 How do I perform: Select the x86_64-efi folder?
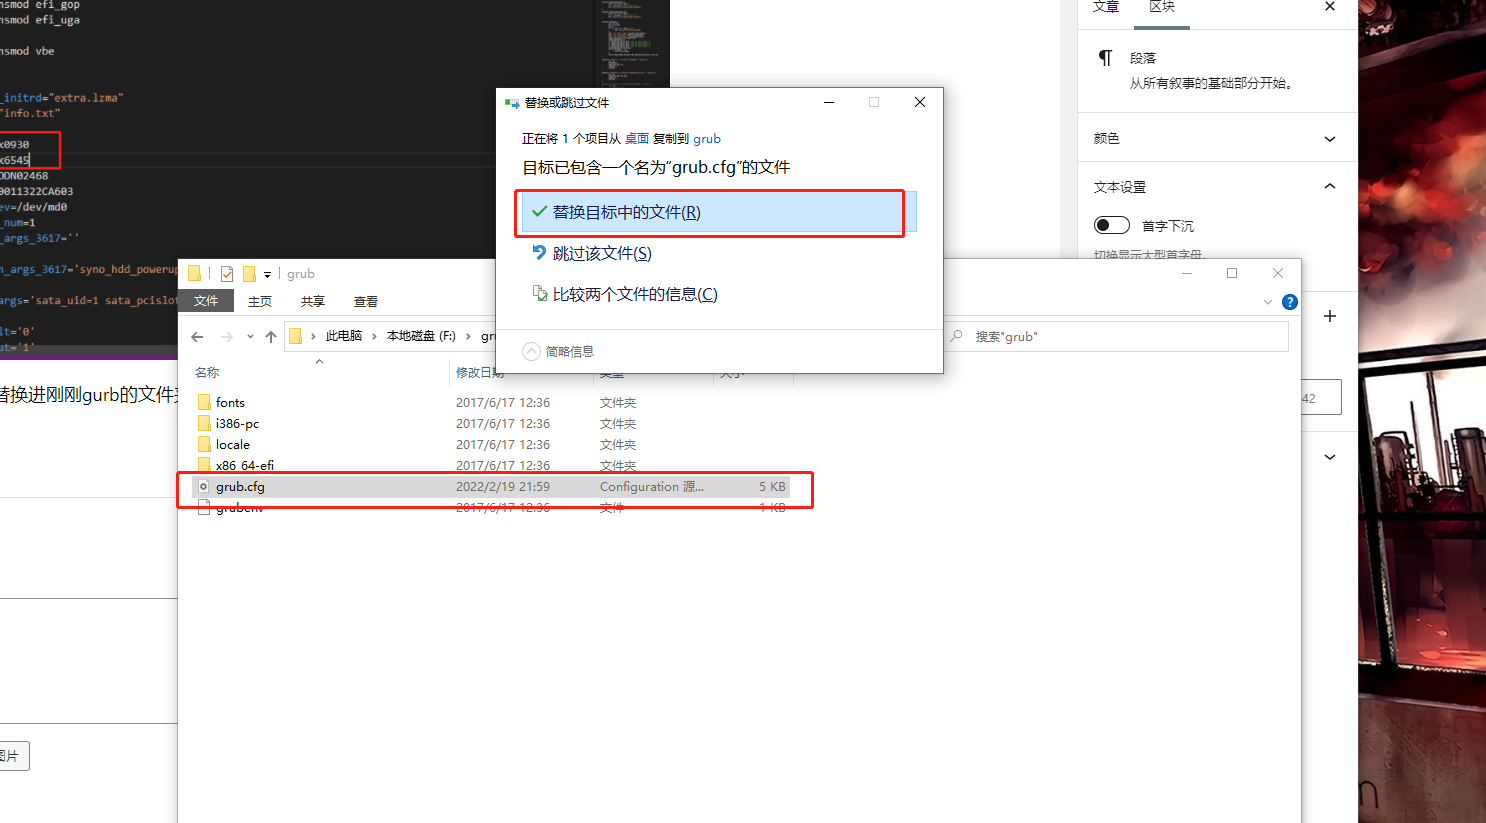(245, 465)
